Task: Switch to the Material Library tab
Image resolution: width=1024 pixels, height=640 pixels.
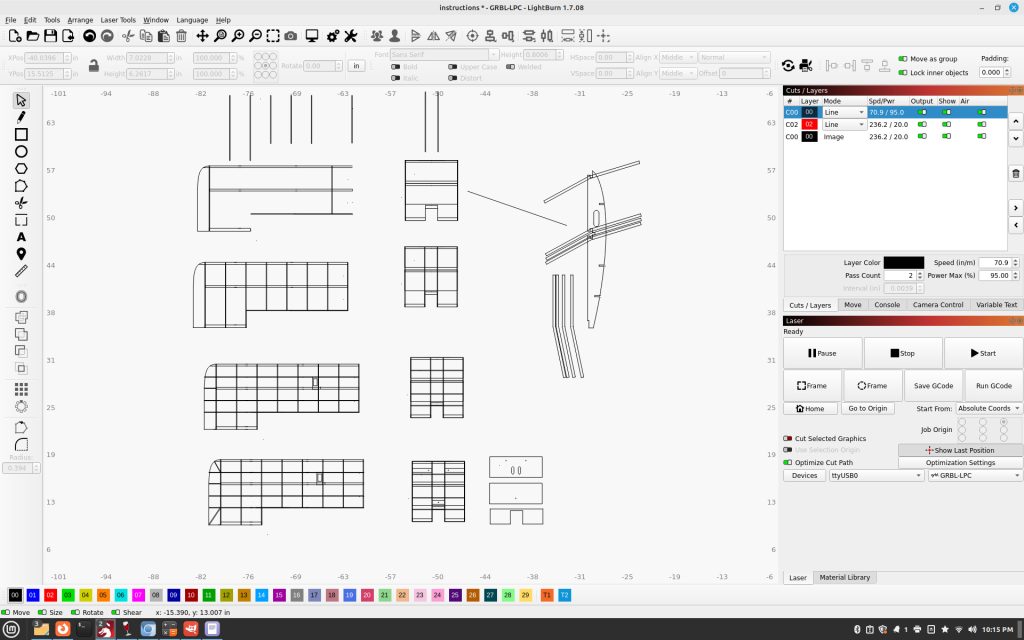Action: (x=845, y=577)
